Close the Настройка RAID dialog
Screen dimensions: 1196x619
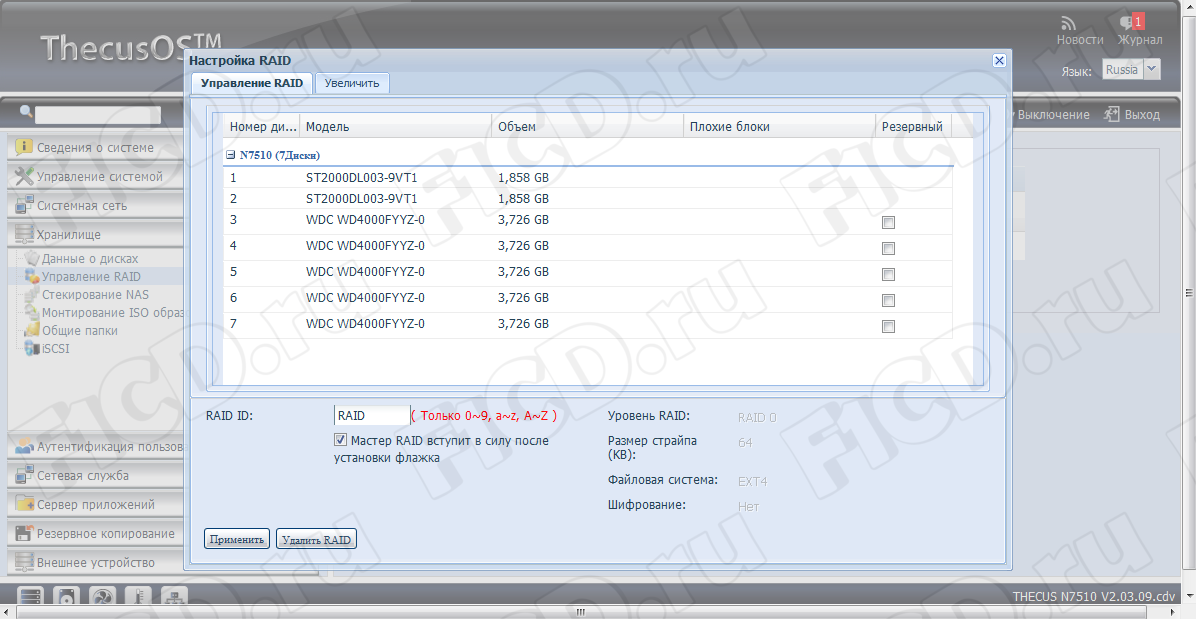(999, 61)
